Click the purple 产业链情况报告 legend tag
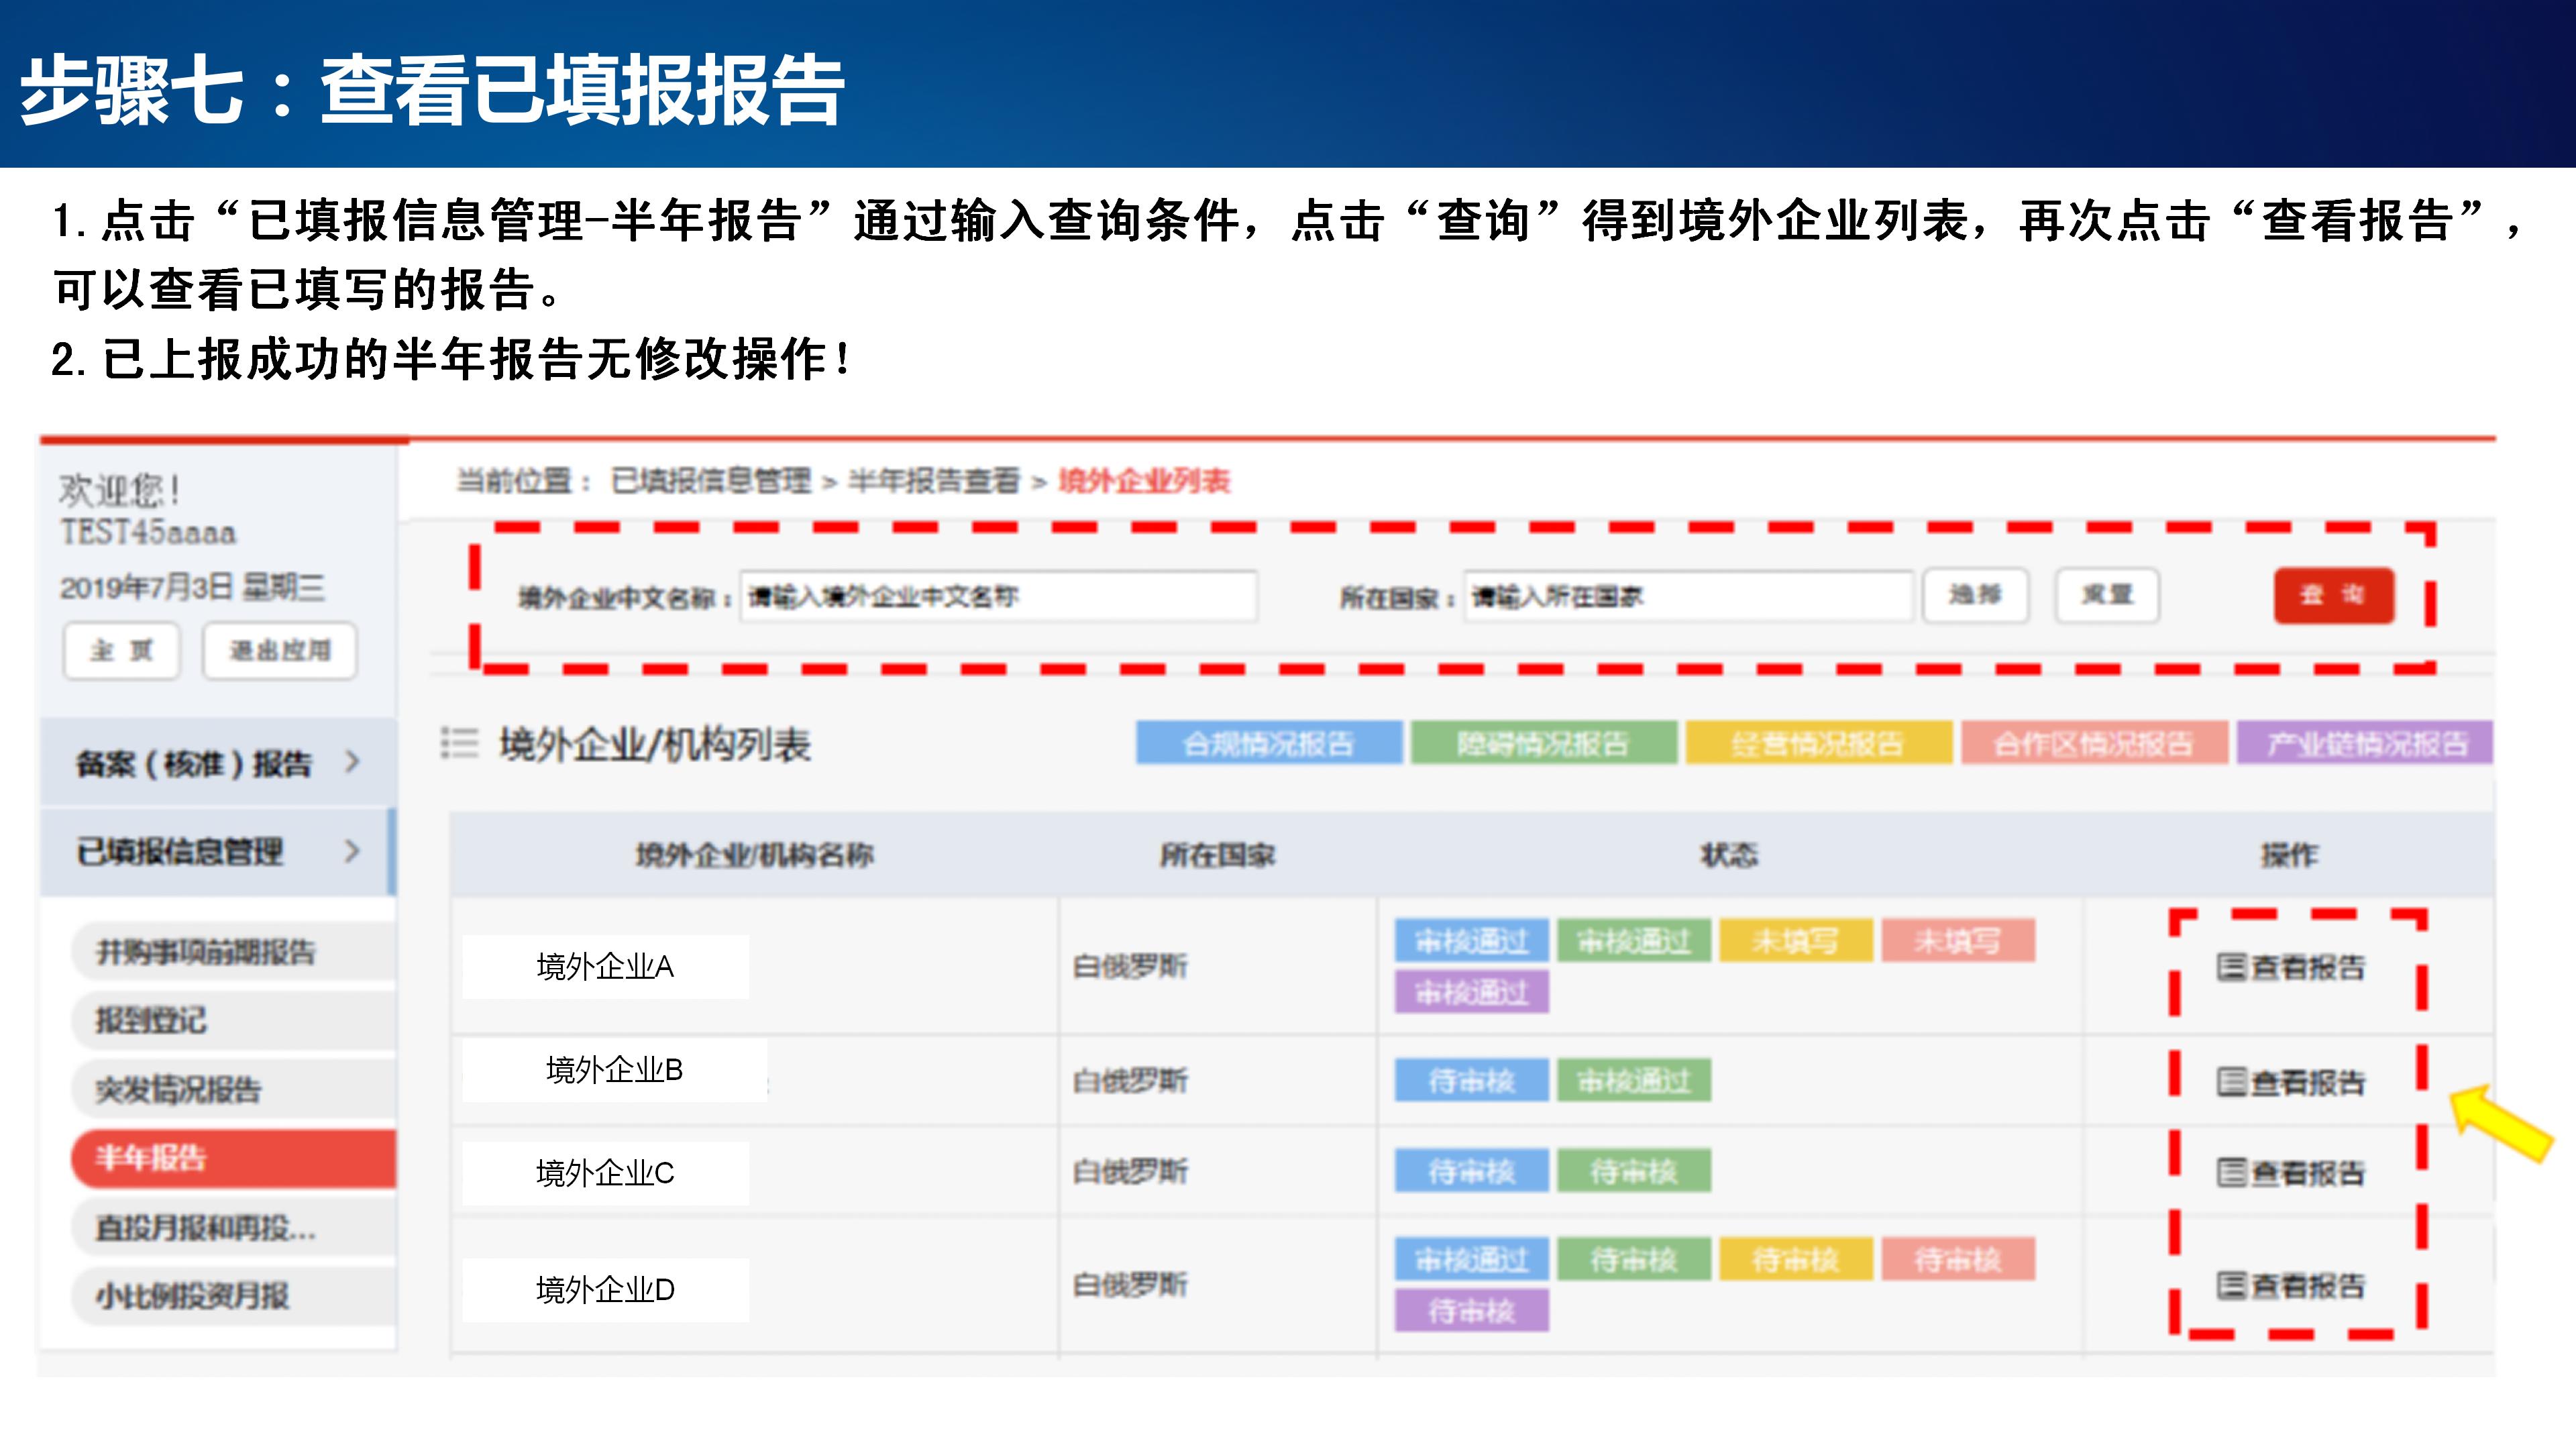The image size is (2576, 1449). click(x=2365, y=743)
